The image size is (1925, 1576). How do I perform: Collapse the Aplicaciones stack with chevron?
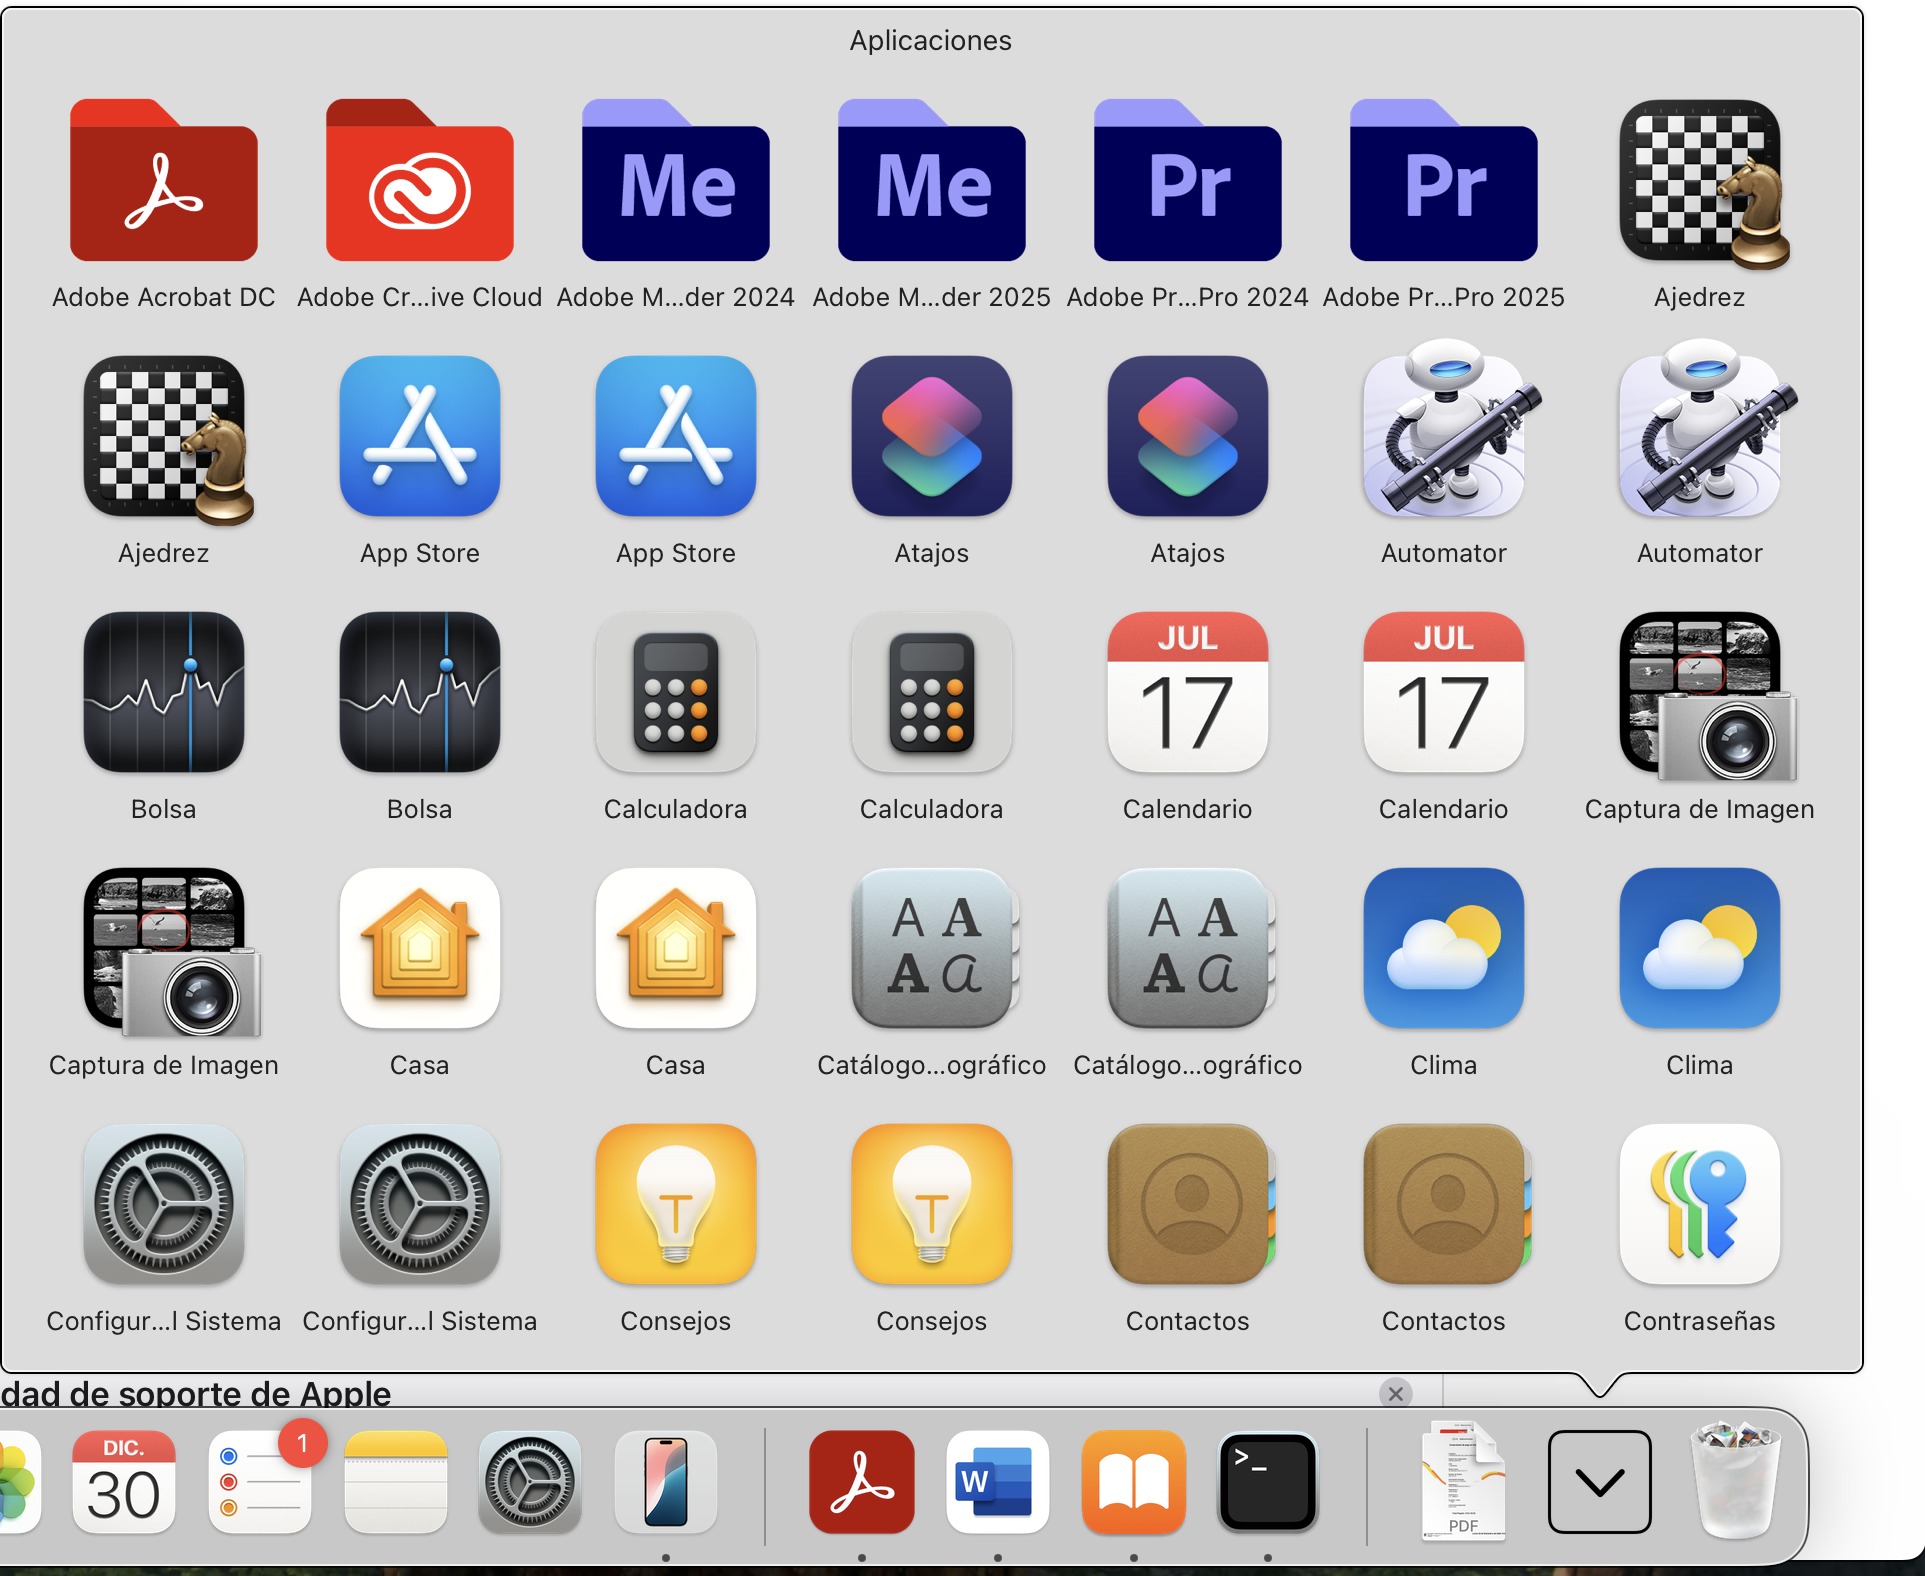[x=1599, y=1482]
